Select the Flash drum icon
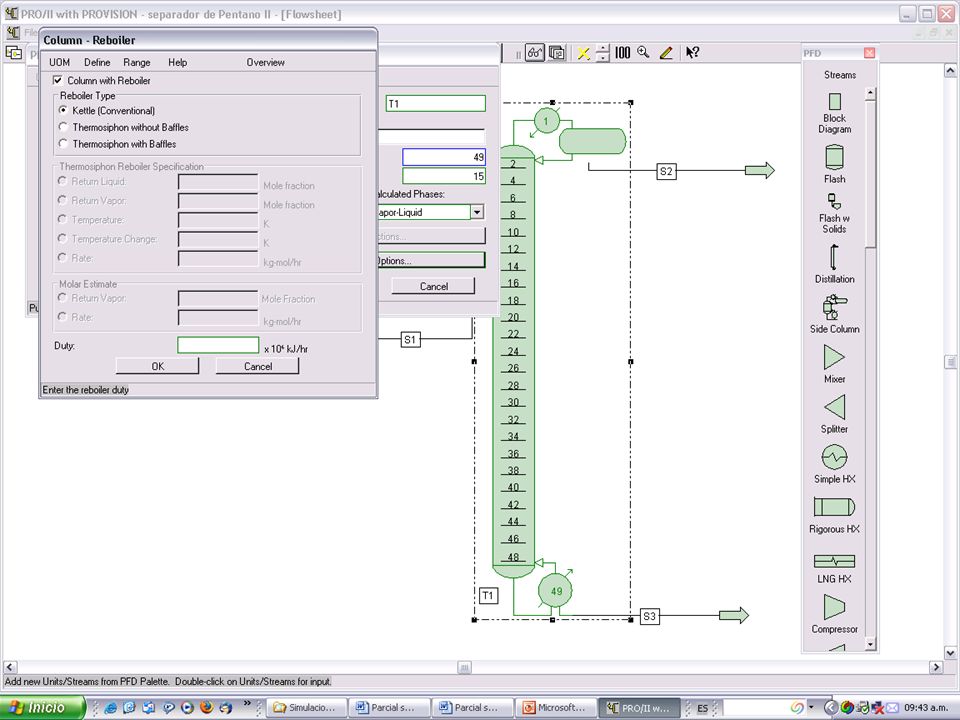960x720 pixels. pos(834,157)
